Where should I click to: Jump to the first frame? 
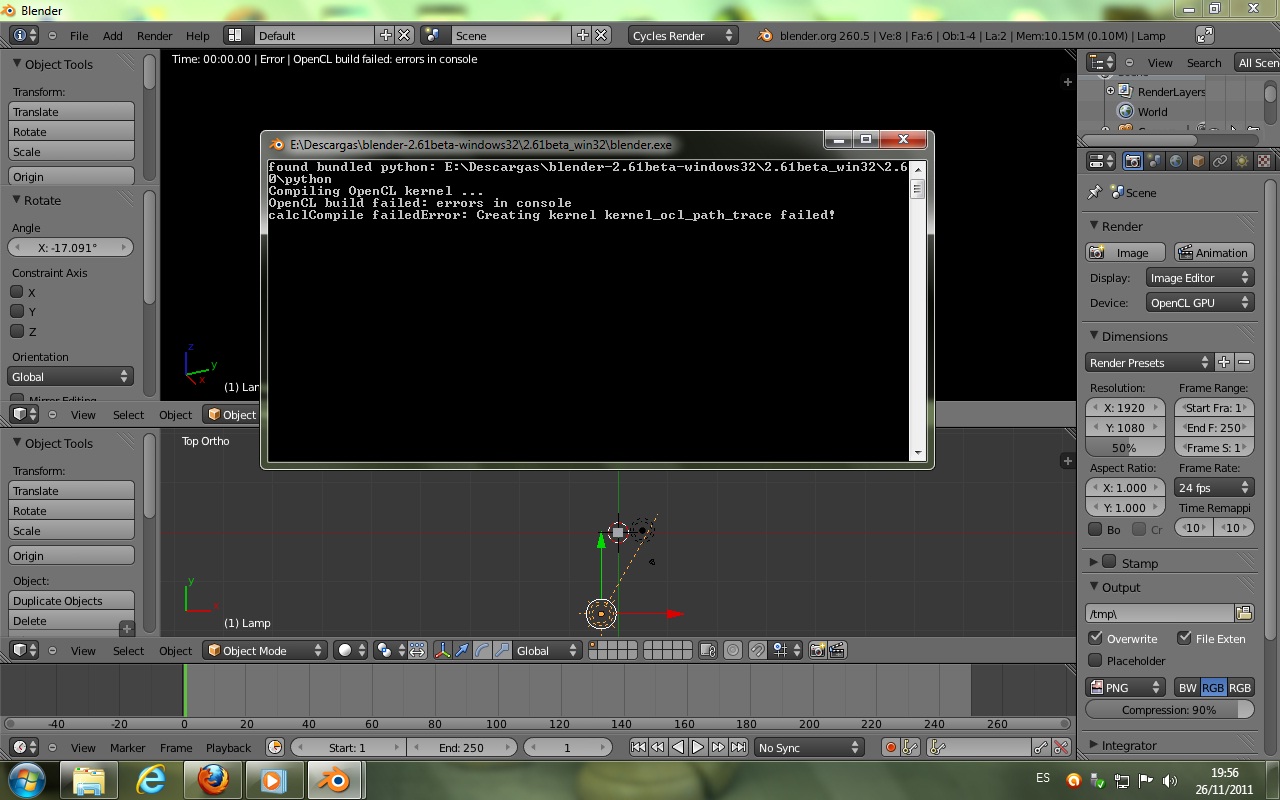click(x=638, y=747)
